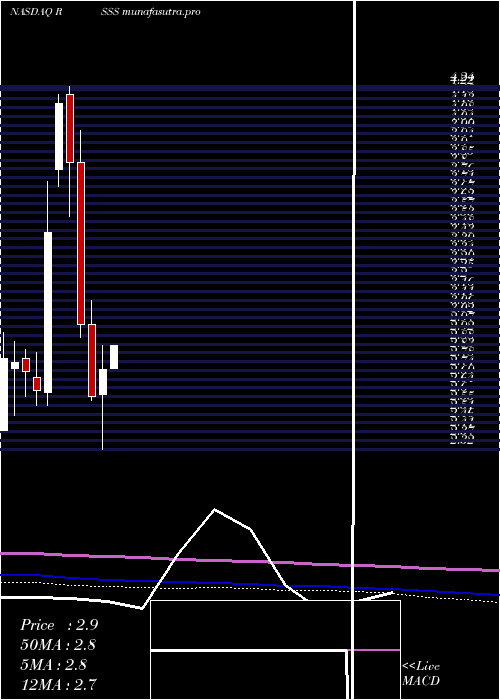The image size is (500, 700).
Task: Click the 'Price : 2.9' readout
Action: [x=59, y=625]
